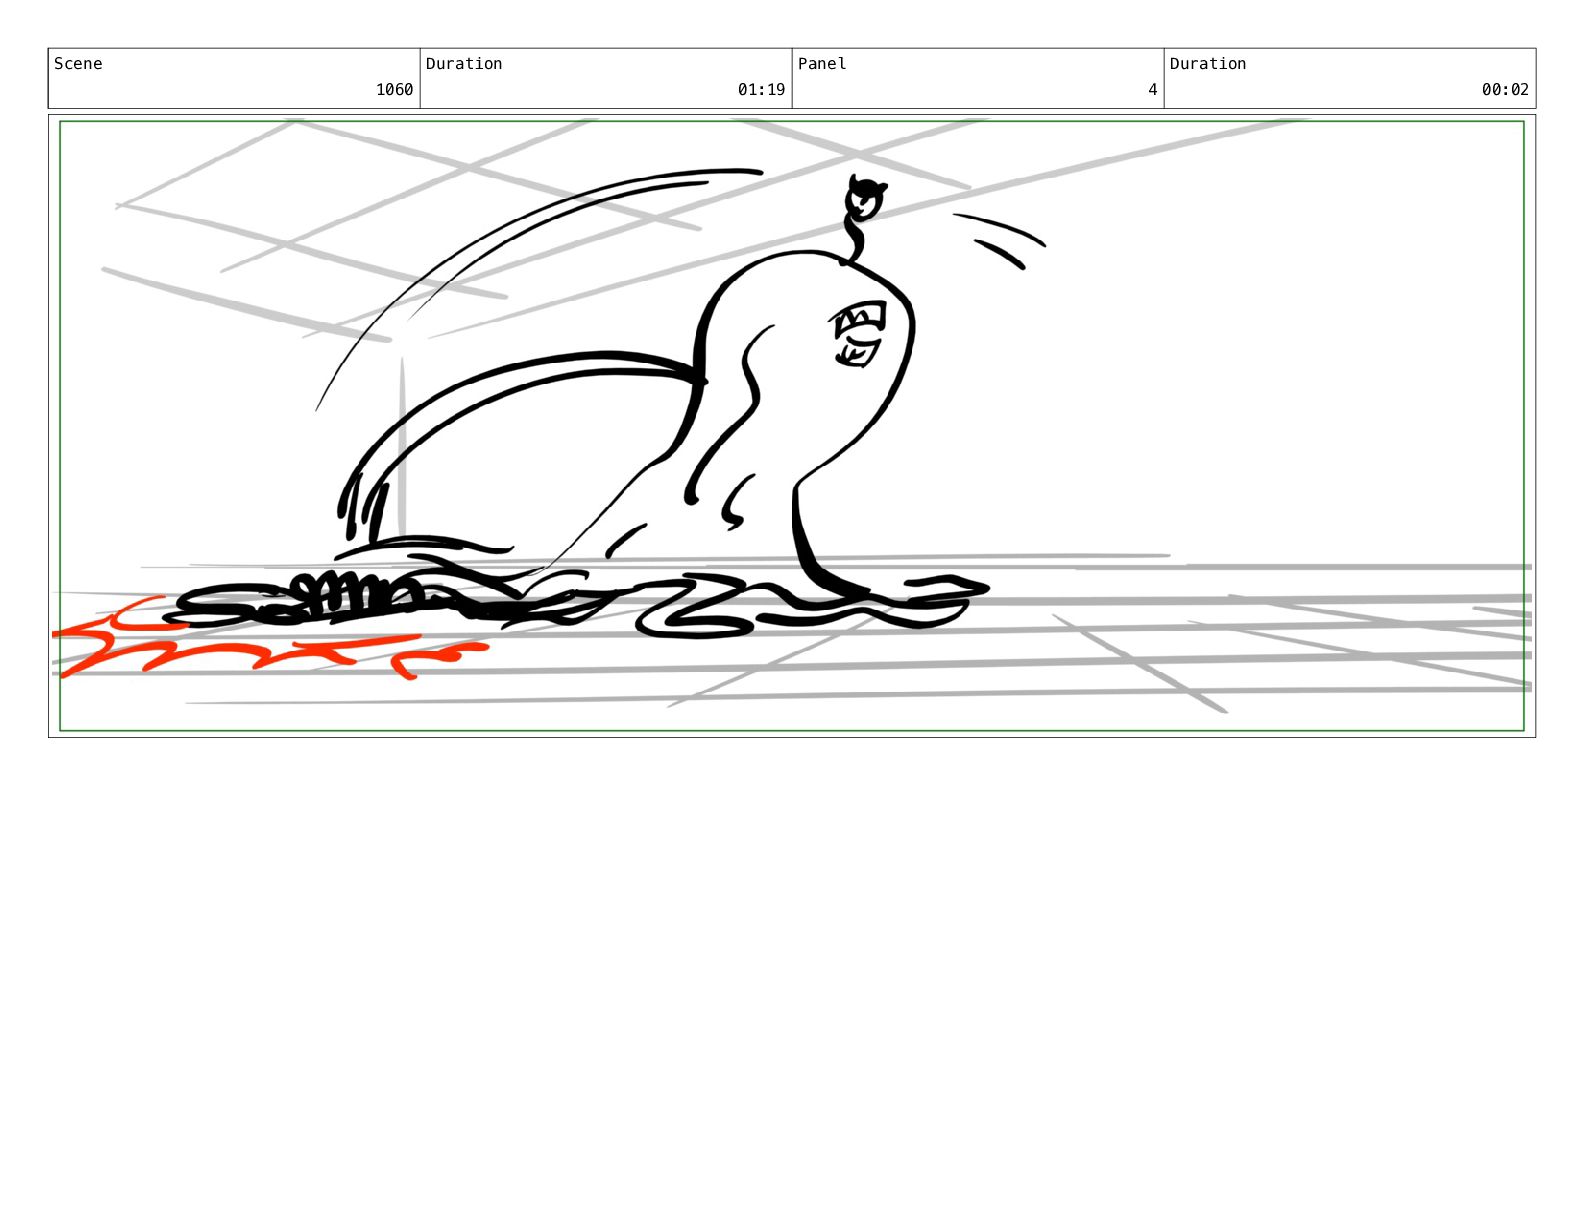The width and height of the screenshot is (1584, 1224).
Task: Click the storyboard panel drawing thumbnail
Action: [792, 426]
